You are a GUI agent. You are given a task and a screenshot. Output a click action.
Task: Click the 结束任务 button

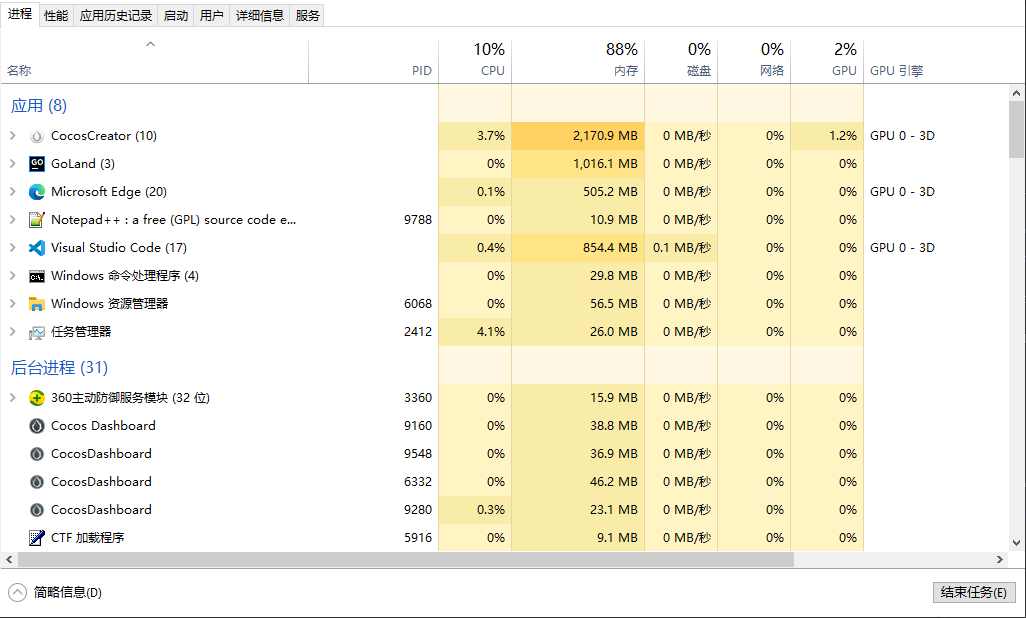[x=974, y=592]
